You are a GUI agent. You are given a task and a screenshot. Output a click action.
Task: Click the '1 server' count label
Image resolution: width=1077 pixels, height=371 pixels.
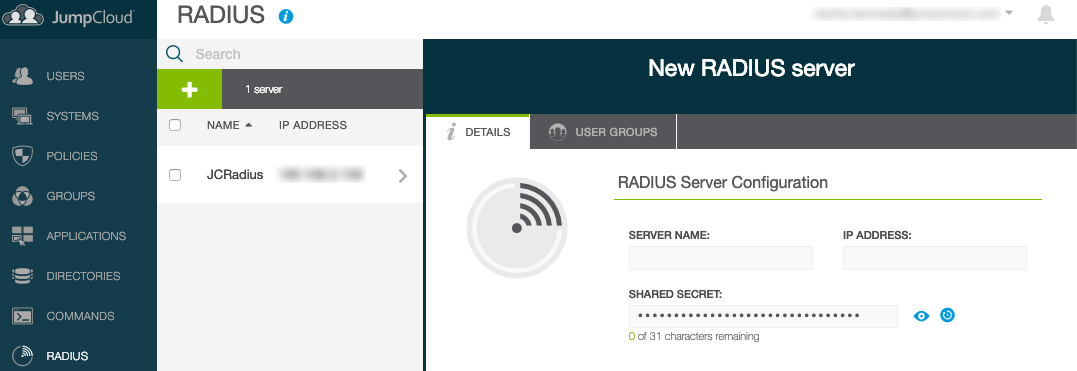pos(264,89)
